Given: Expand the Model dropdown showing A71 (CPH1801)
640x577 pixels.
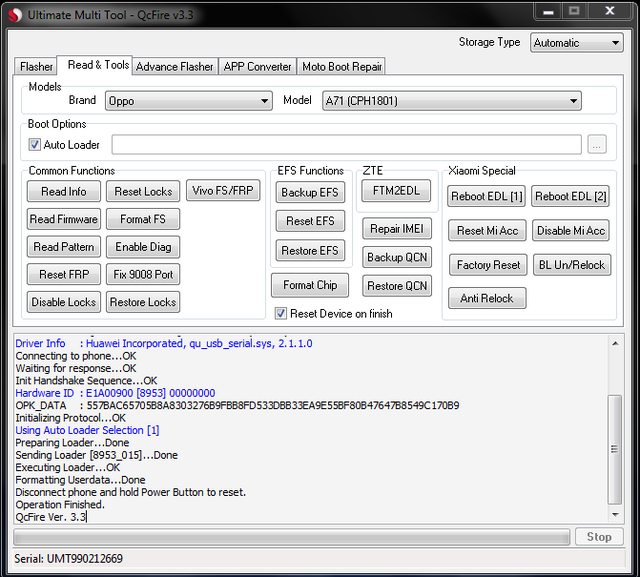Looking at the screenshot, I should tap(452, 101).
